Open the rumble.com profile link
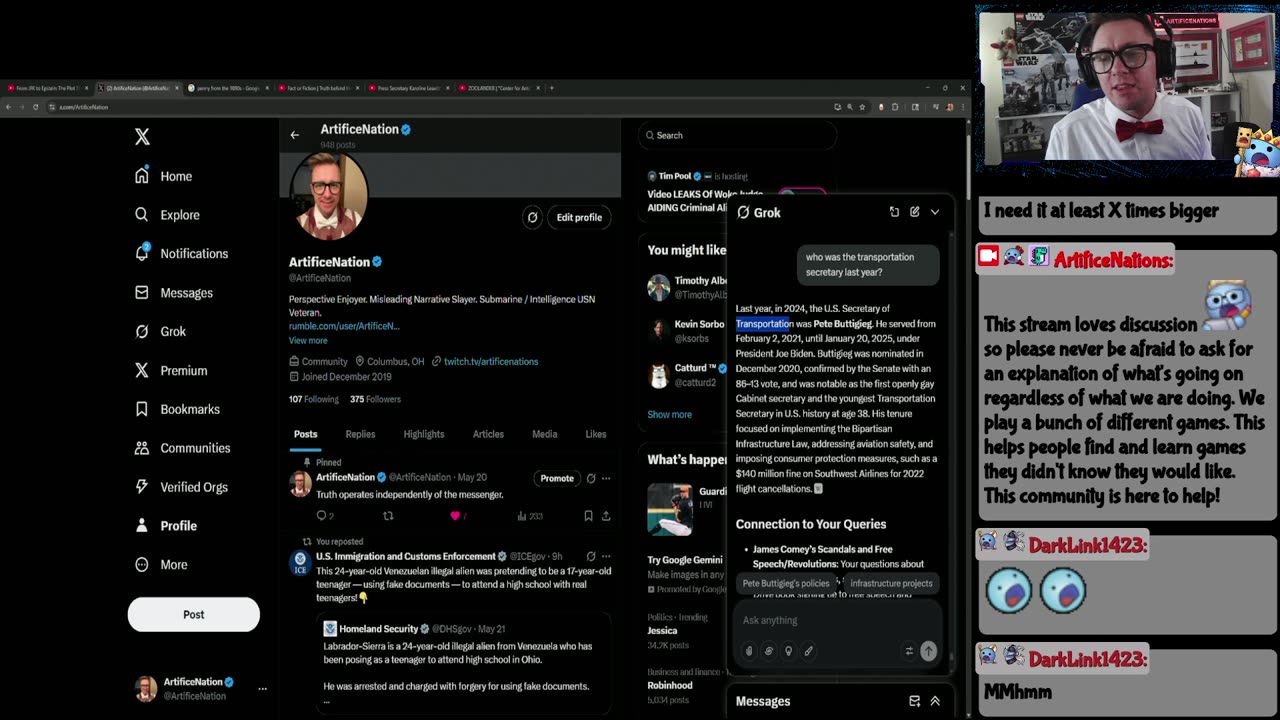Viewport: 1280px width, 720px height. (344, 326)
